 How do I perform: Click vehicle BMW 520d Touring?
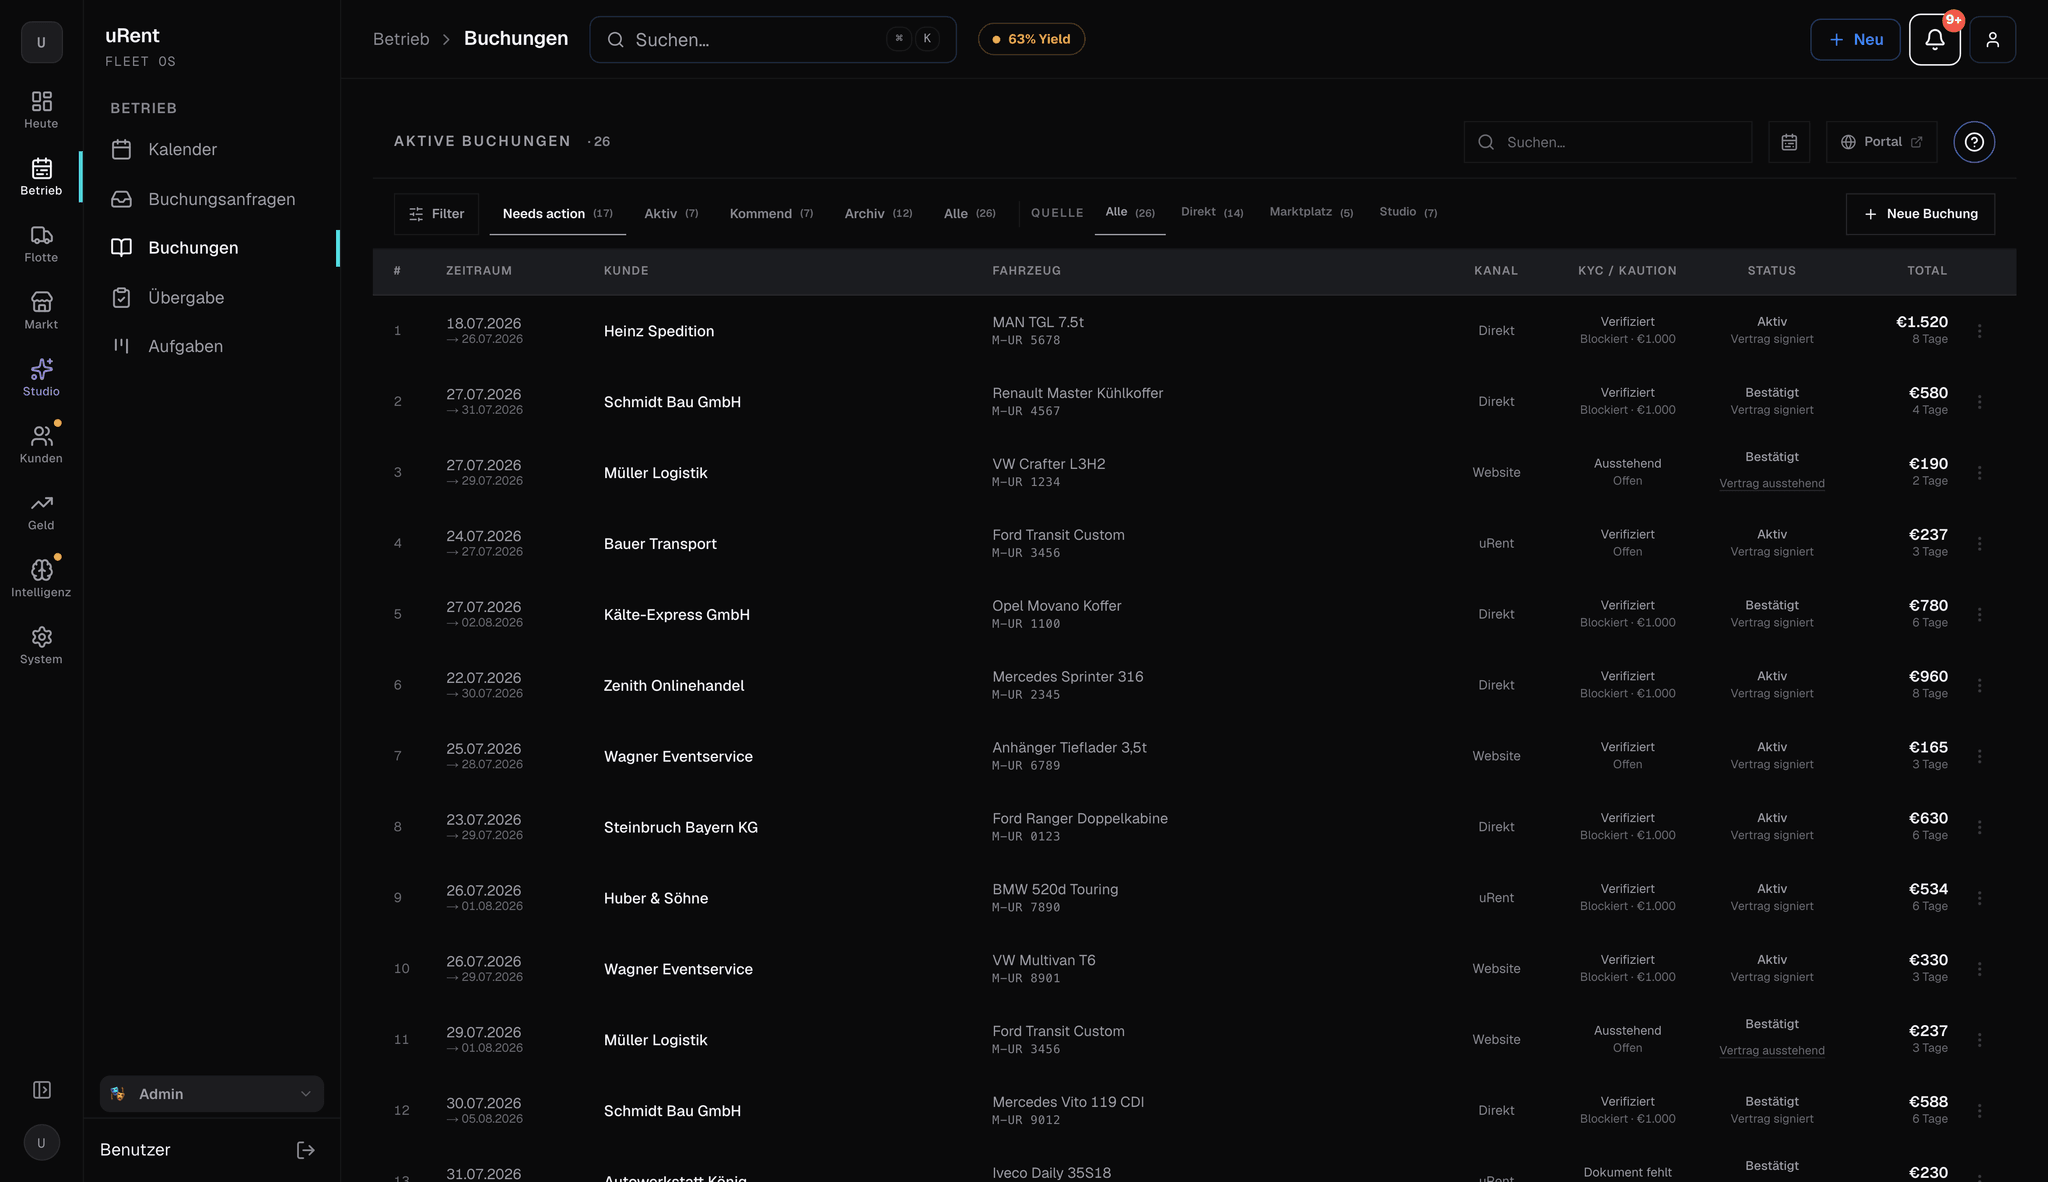pos(1055,889)
